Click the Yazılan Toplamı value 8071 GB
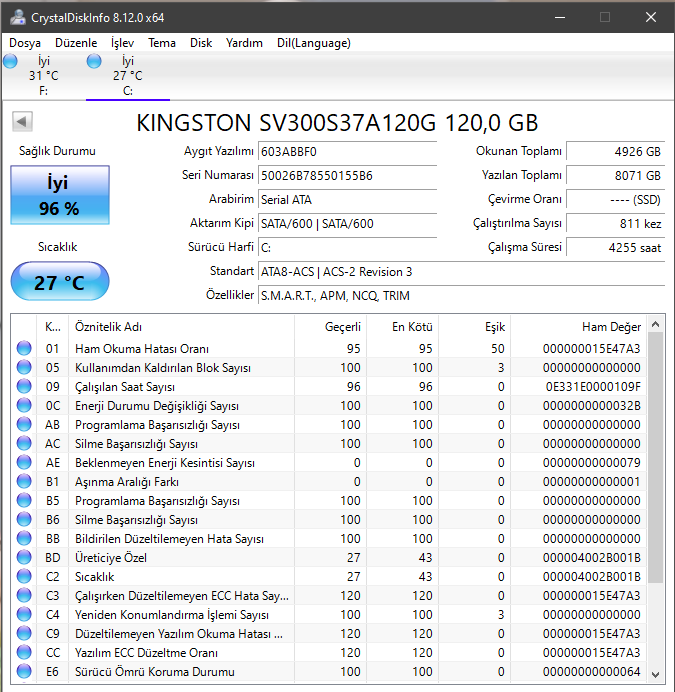This screenshot has width=675, height=692. click(615, 176)
